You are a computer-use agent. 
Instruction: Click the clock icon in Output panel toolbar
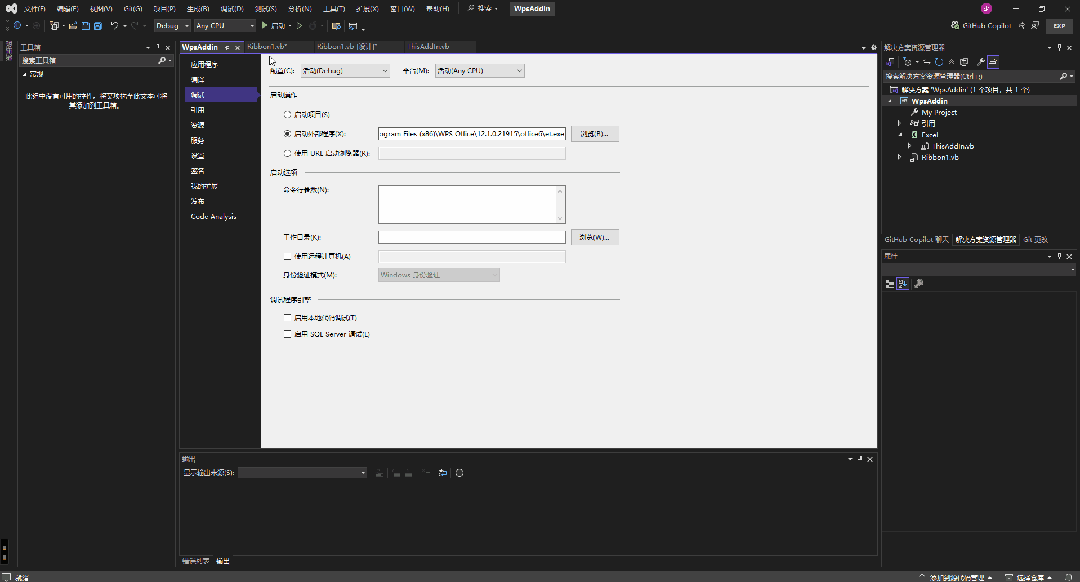pos(459,473)
